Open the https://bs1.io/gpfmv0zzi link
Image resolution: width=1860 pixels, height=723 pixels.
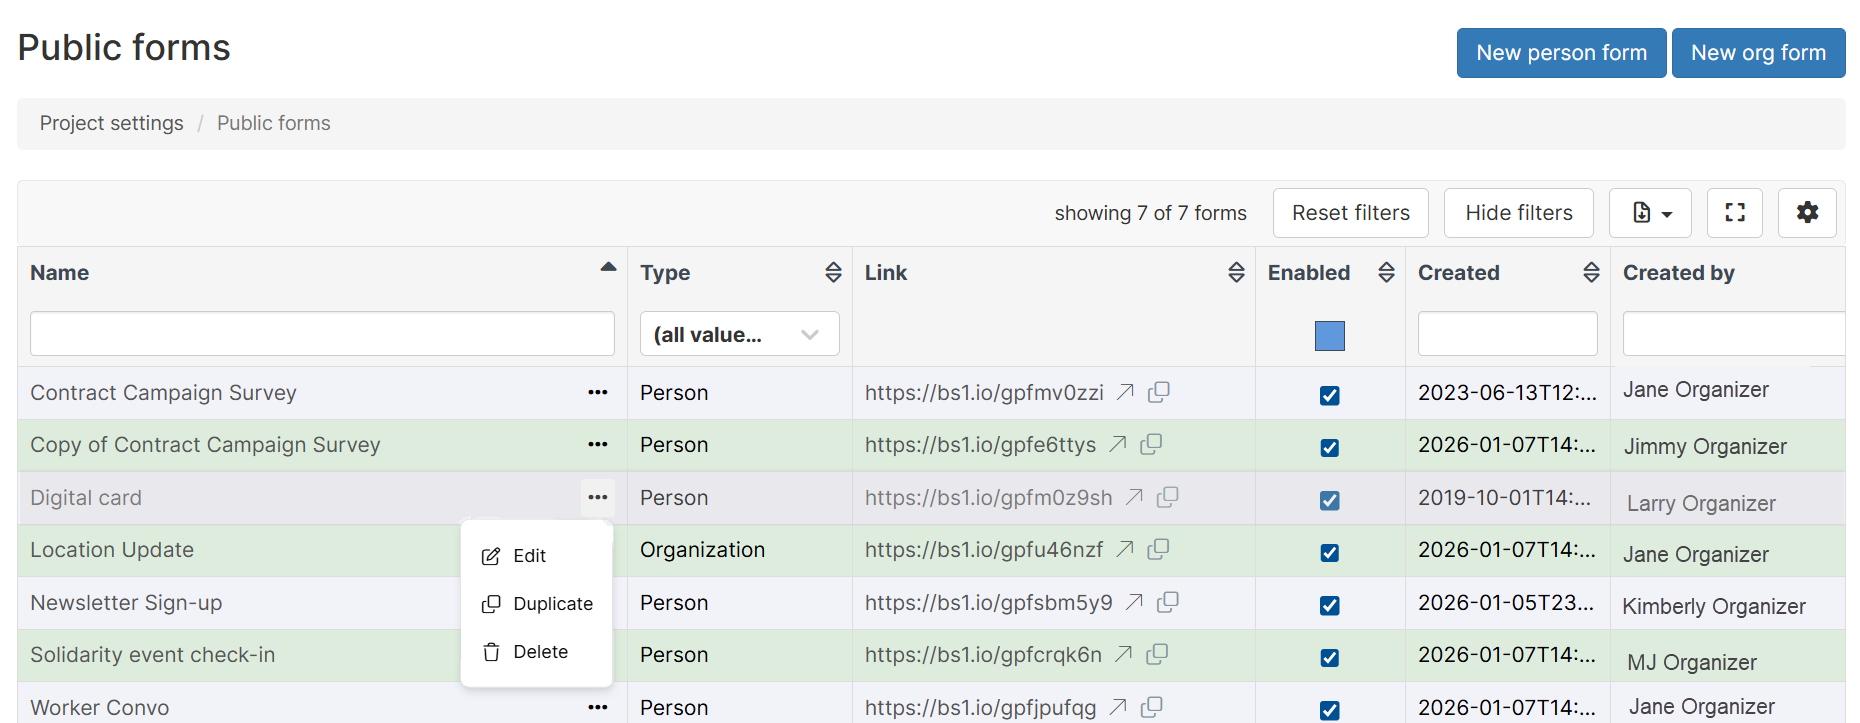point(984,393)
